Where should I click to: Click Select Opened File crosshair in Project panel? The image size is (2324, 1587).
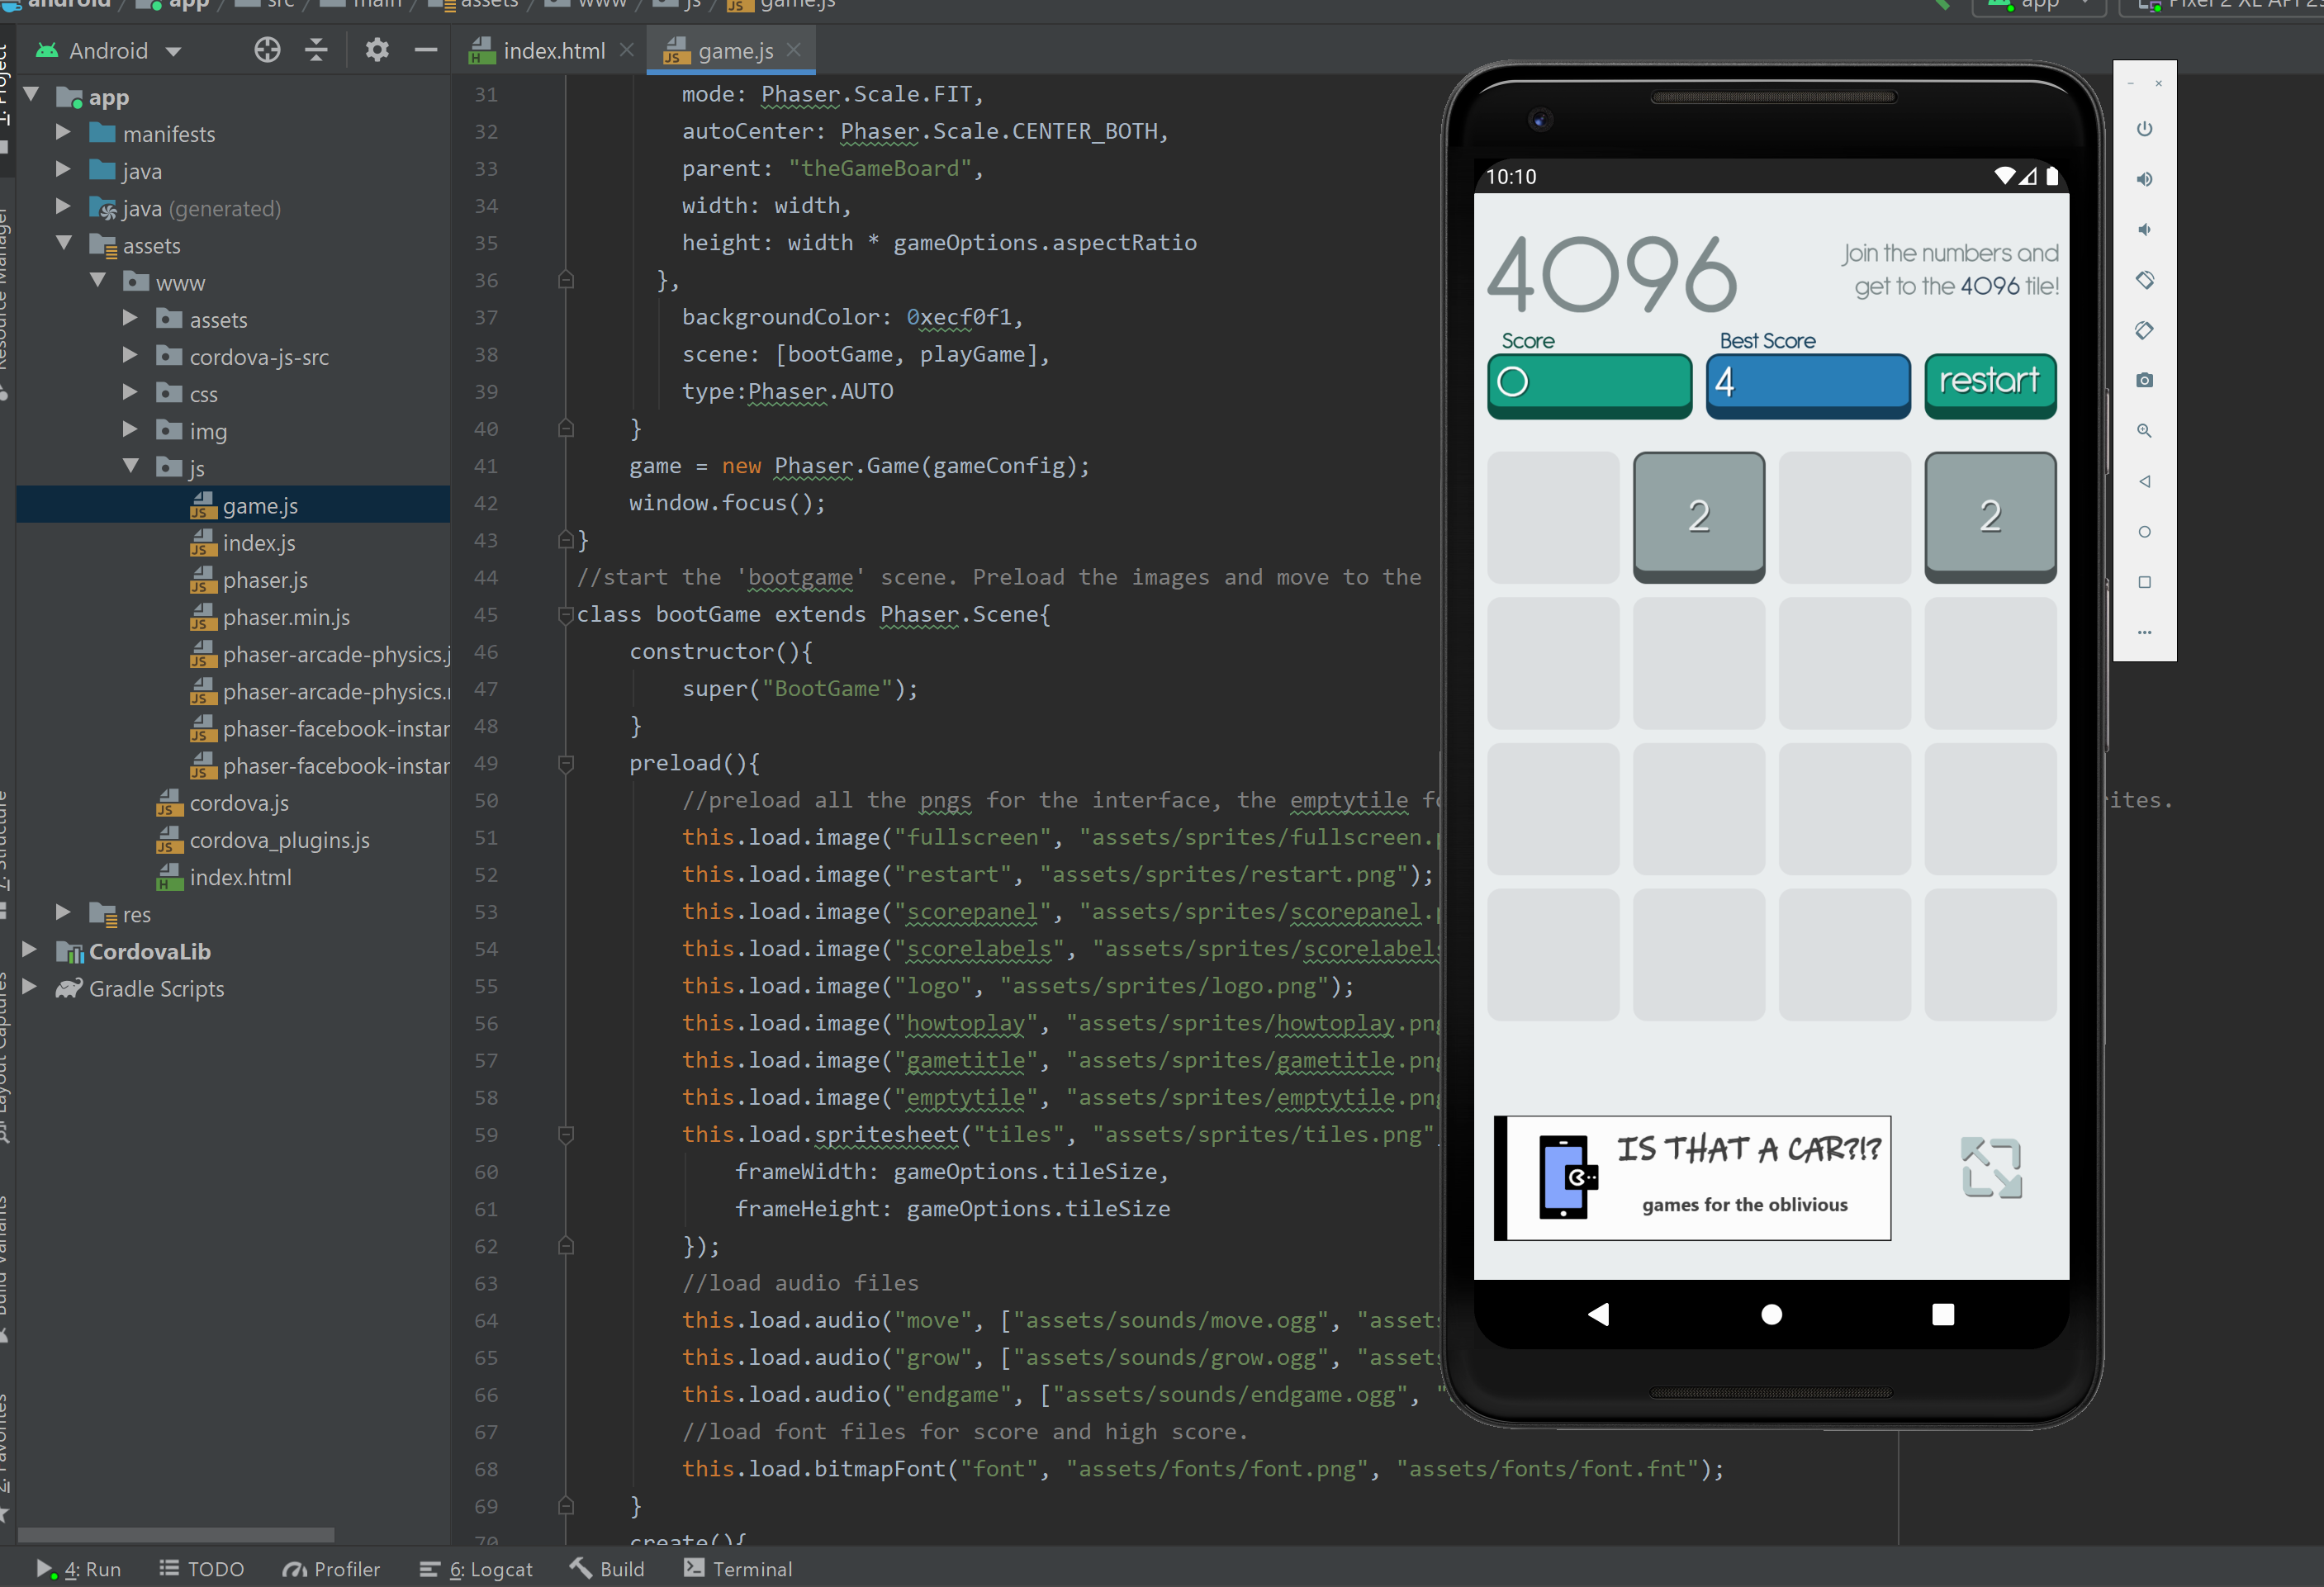pyautogui.click(x=267, y=49)
